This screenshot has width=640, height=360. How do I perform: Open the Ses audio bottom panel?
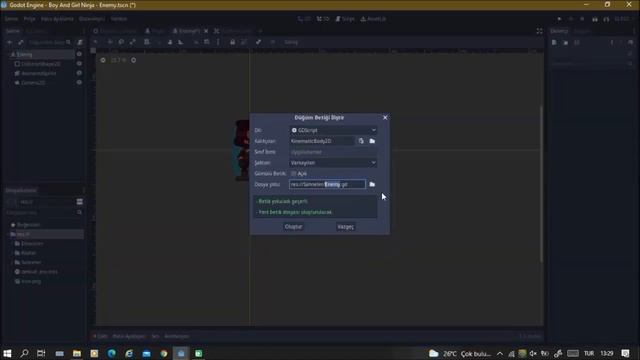tap(155, 336)
